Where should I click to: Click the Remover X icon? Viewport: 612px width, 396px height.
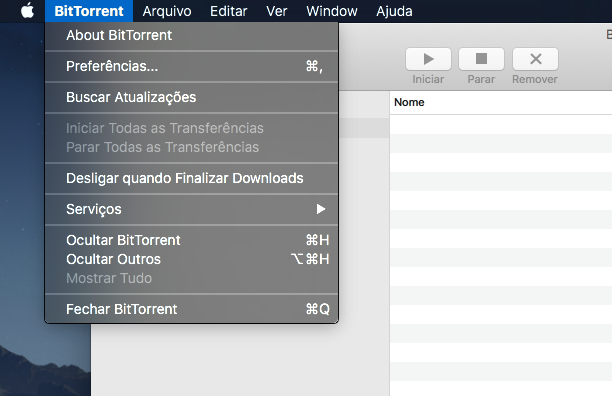pos(536,59)
